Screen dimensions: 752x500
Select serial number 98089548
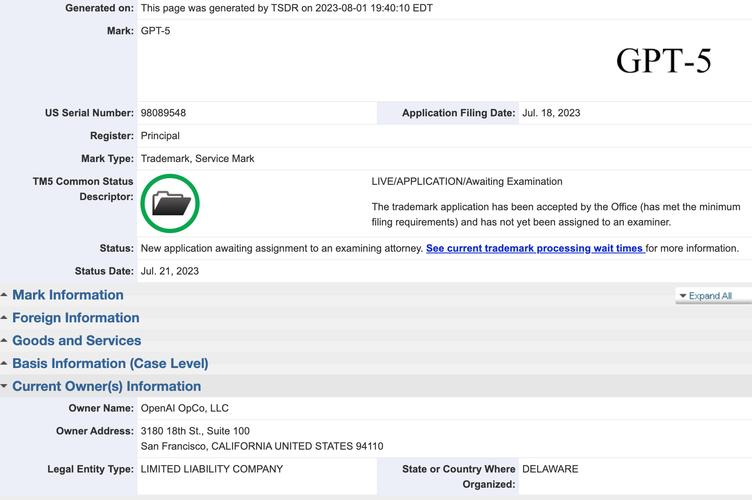(163, 113)
